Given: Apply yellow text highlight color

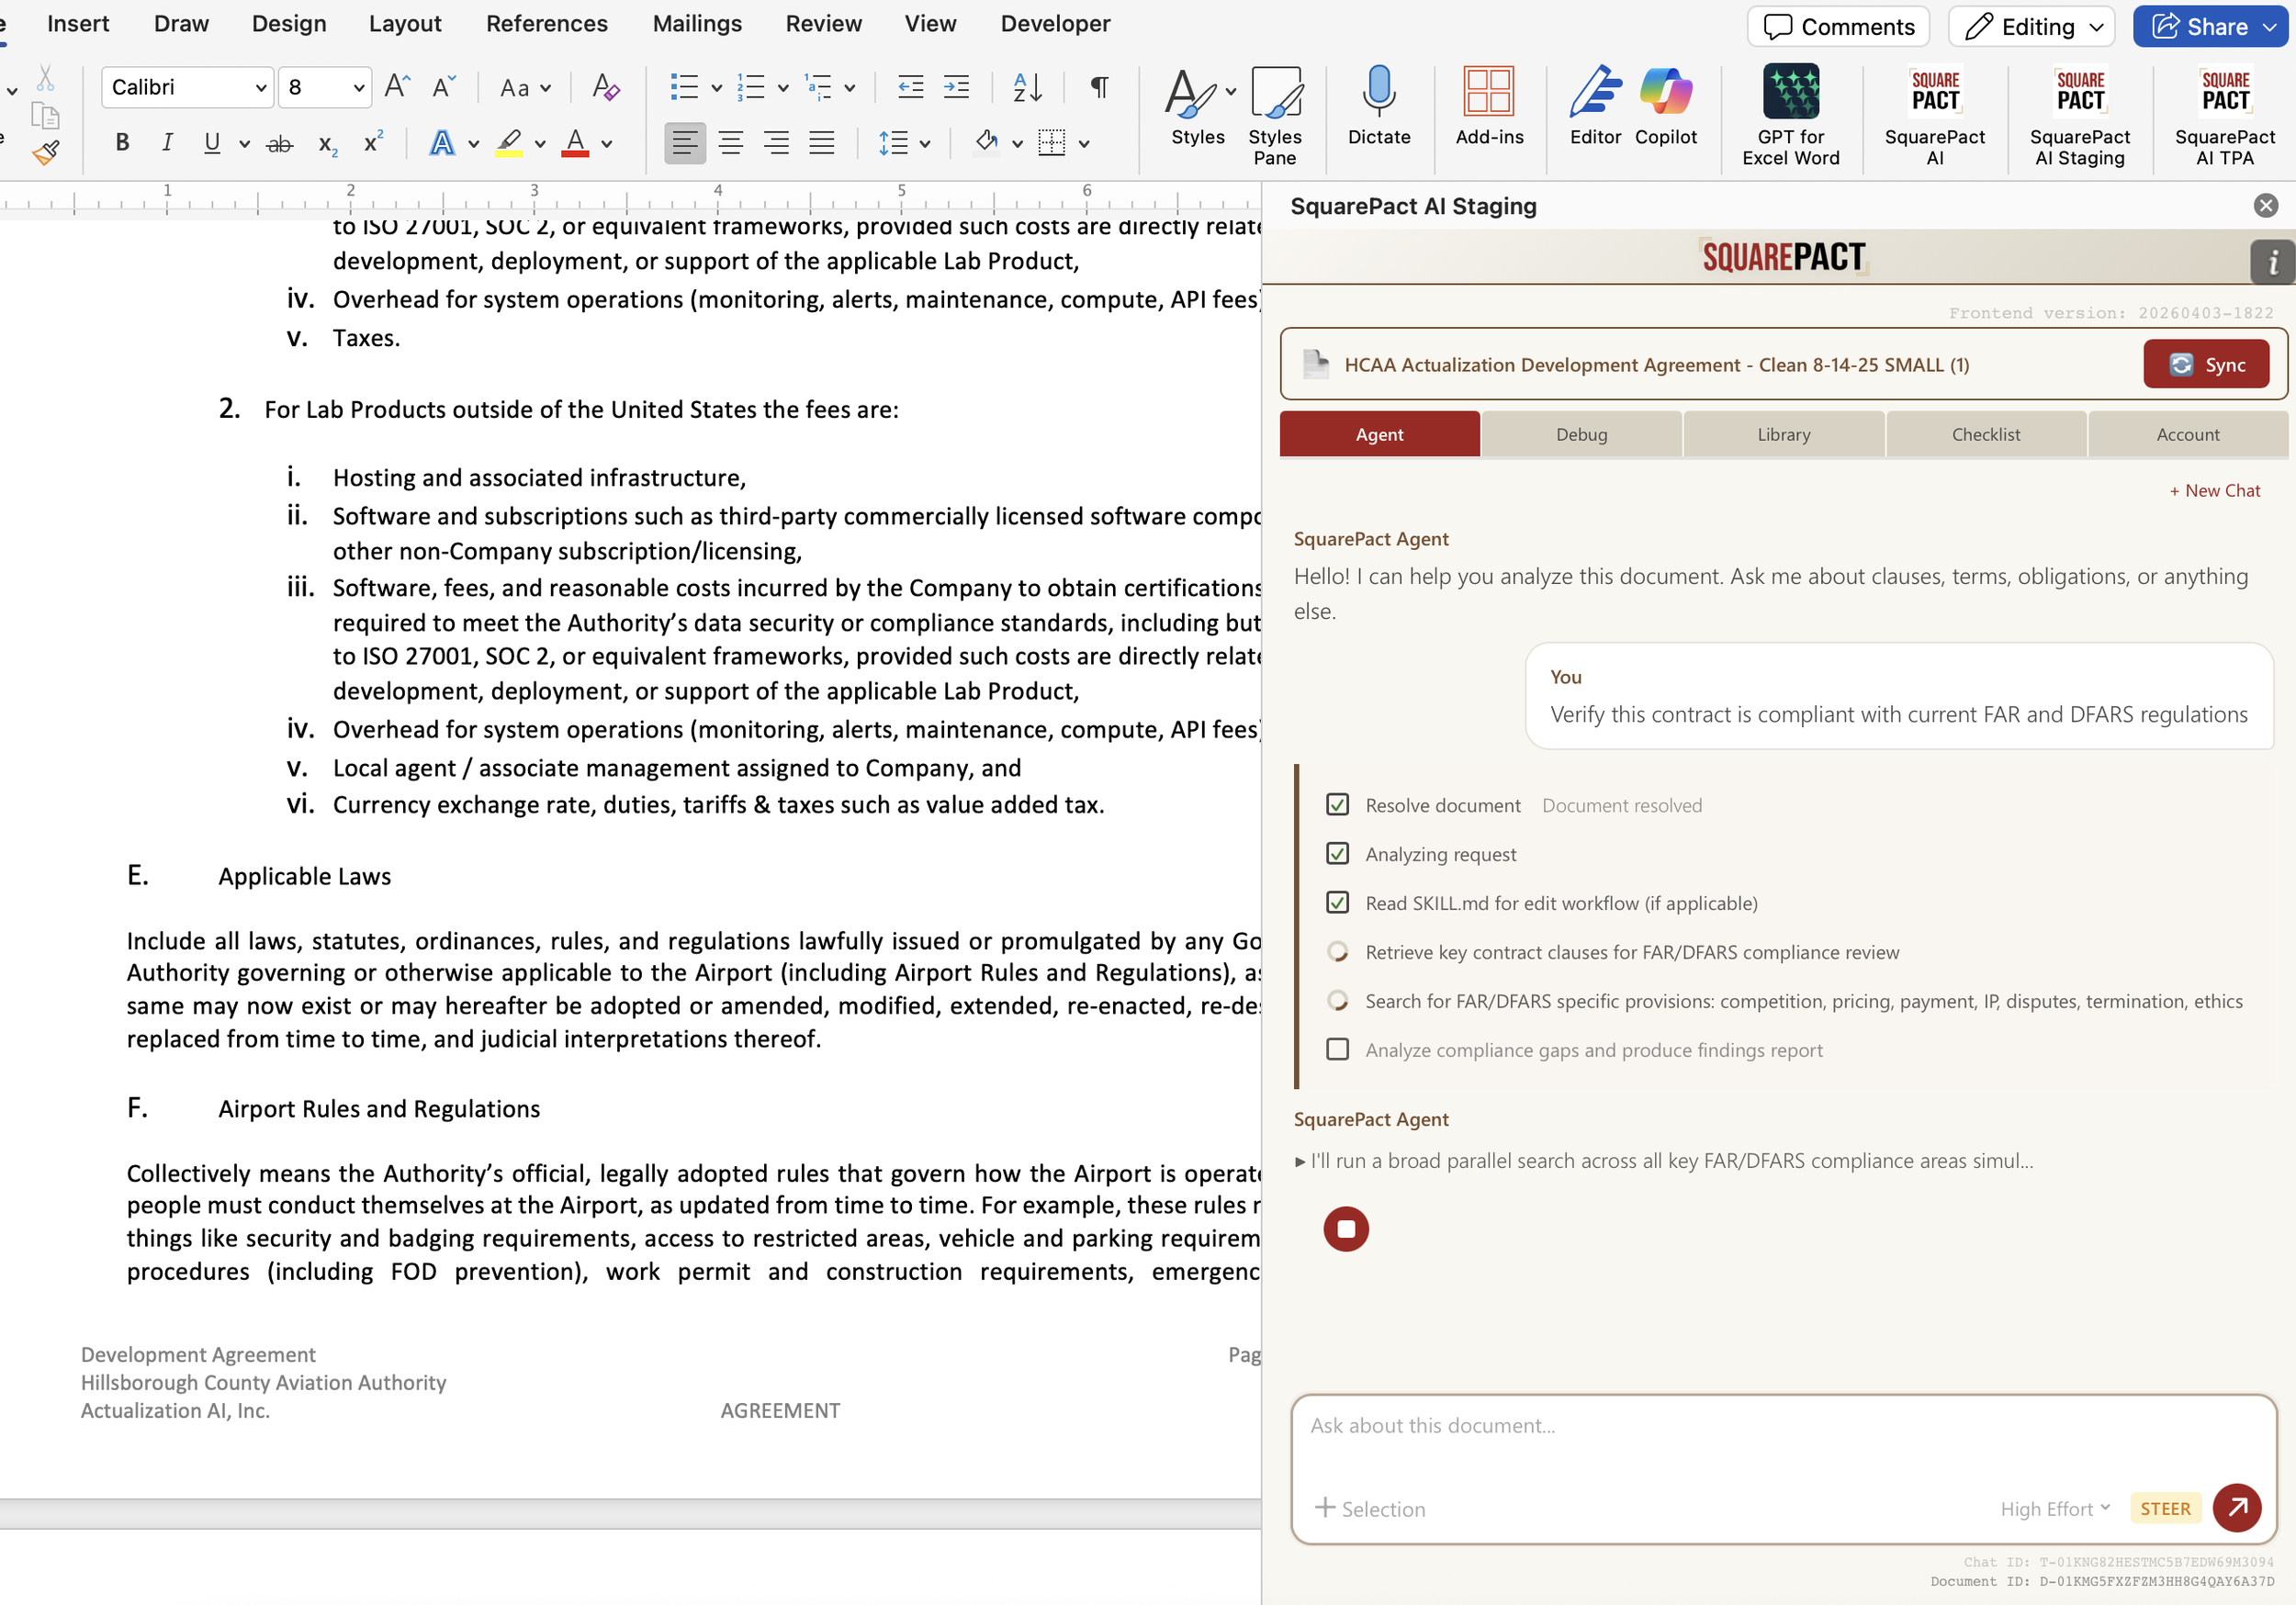Looking at the screenshot, I should [x=509, y=144].
